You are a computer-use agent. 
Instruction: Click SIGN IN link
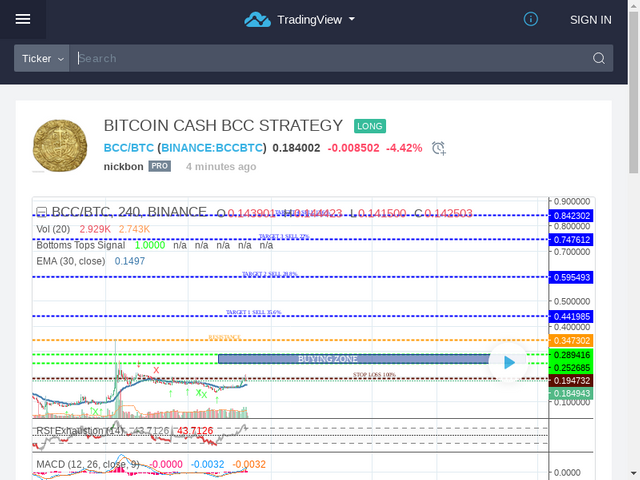click(591, 20)
